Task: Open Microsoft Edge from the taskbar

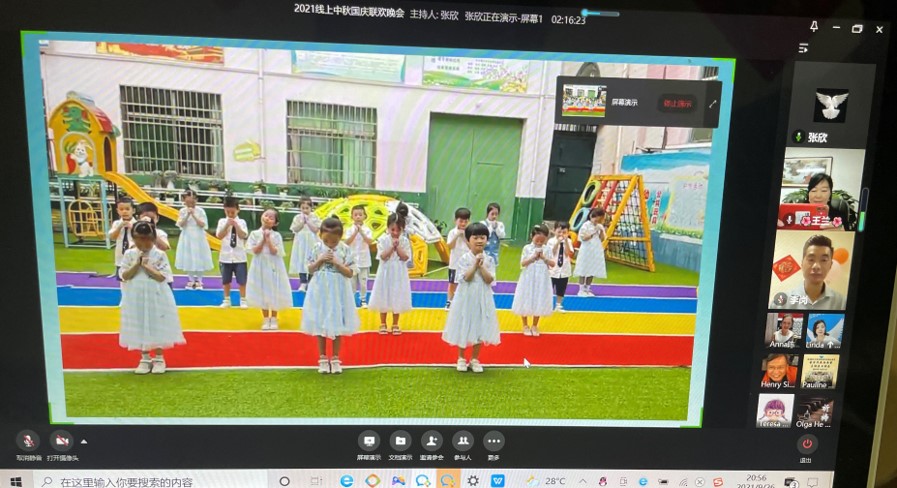Action: point(346,481)
